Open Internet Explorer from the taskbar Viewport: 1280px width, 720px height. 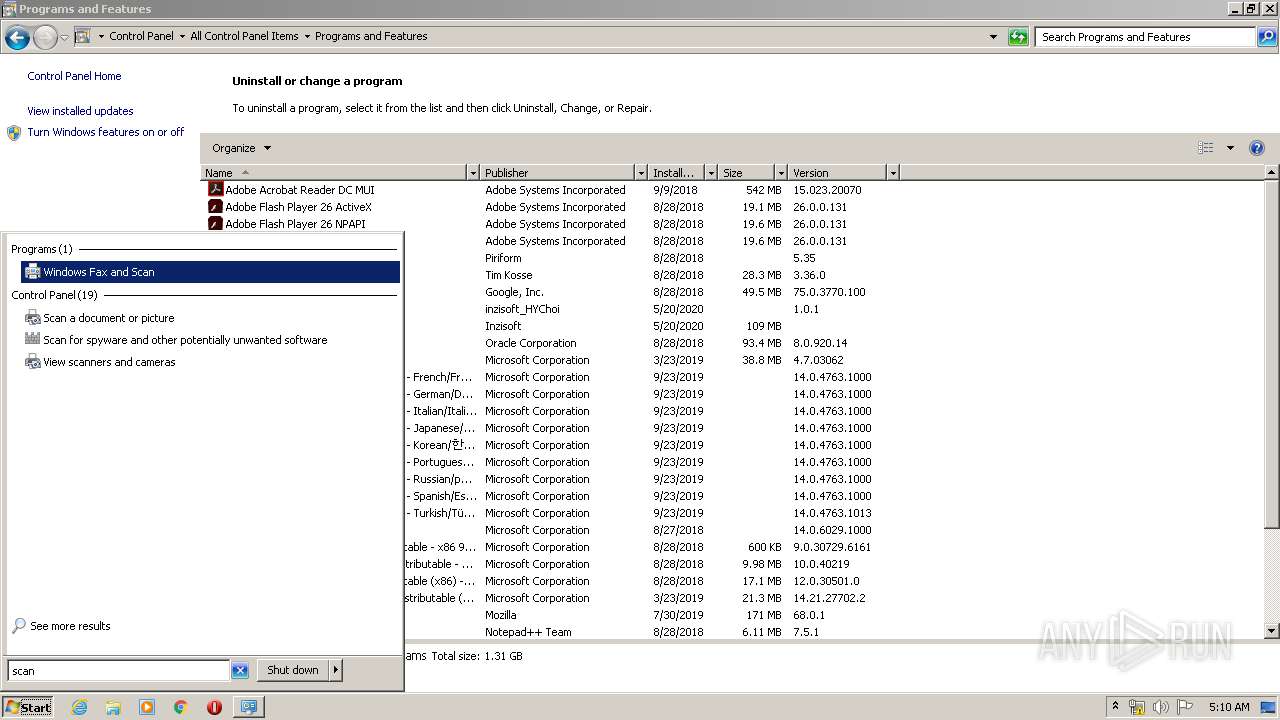click(79, 707)
